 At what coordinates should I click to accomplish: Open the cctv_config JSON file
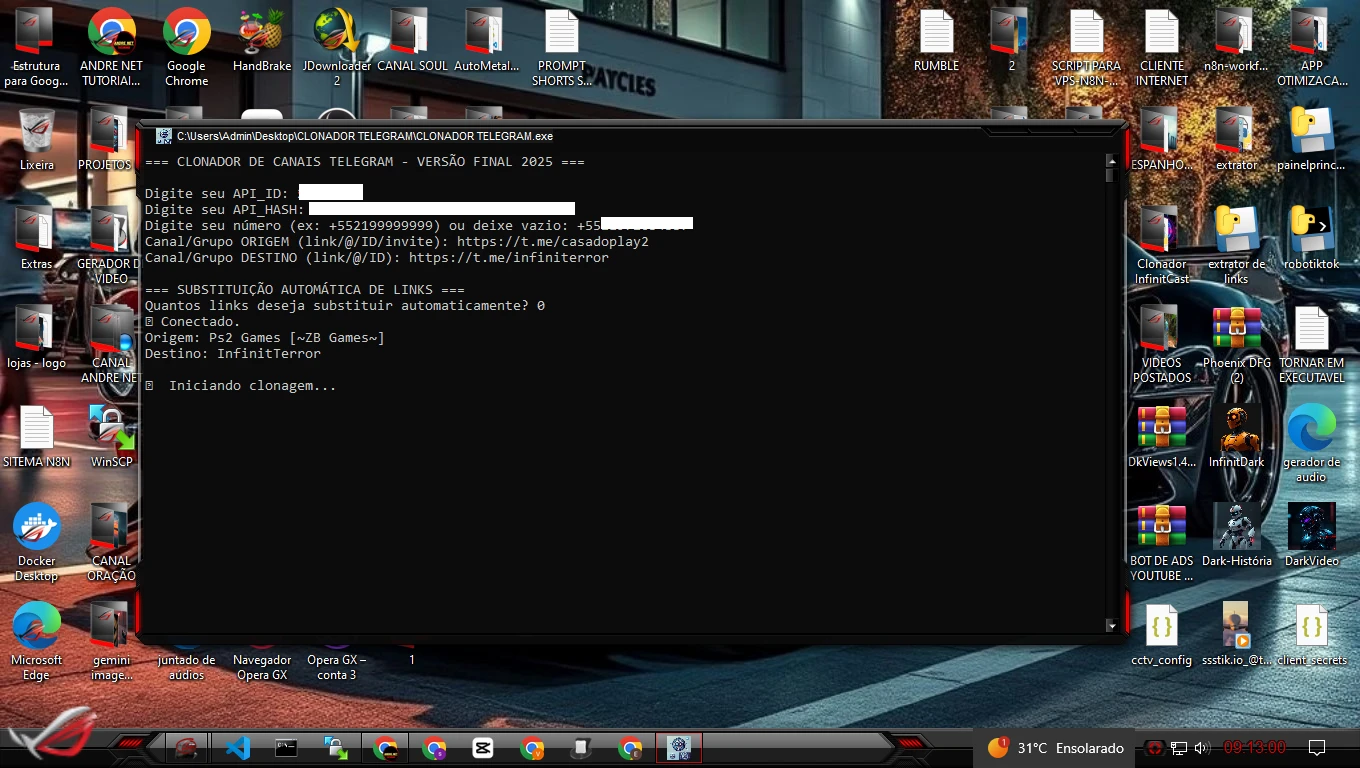[x=1161, y=634]
